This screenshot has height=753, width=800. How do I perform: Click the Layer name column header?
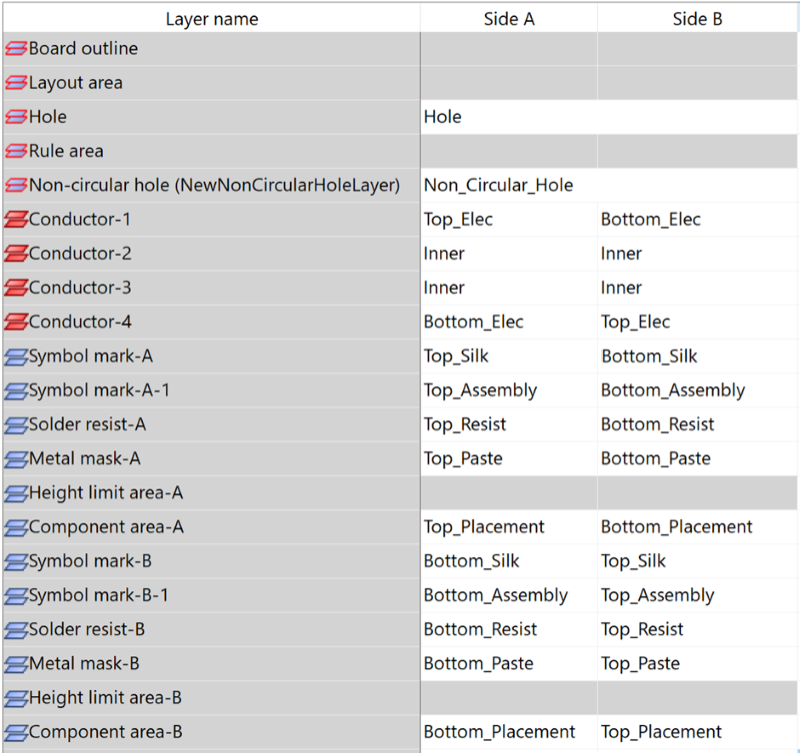pyautogui.click(x=212, y=19)
